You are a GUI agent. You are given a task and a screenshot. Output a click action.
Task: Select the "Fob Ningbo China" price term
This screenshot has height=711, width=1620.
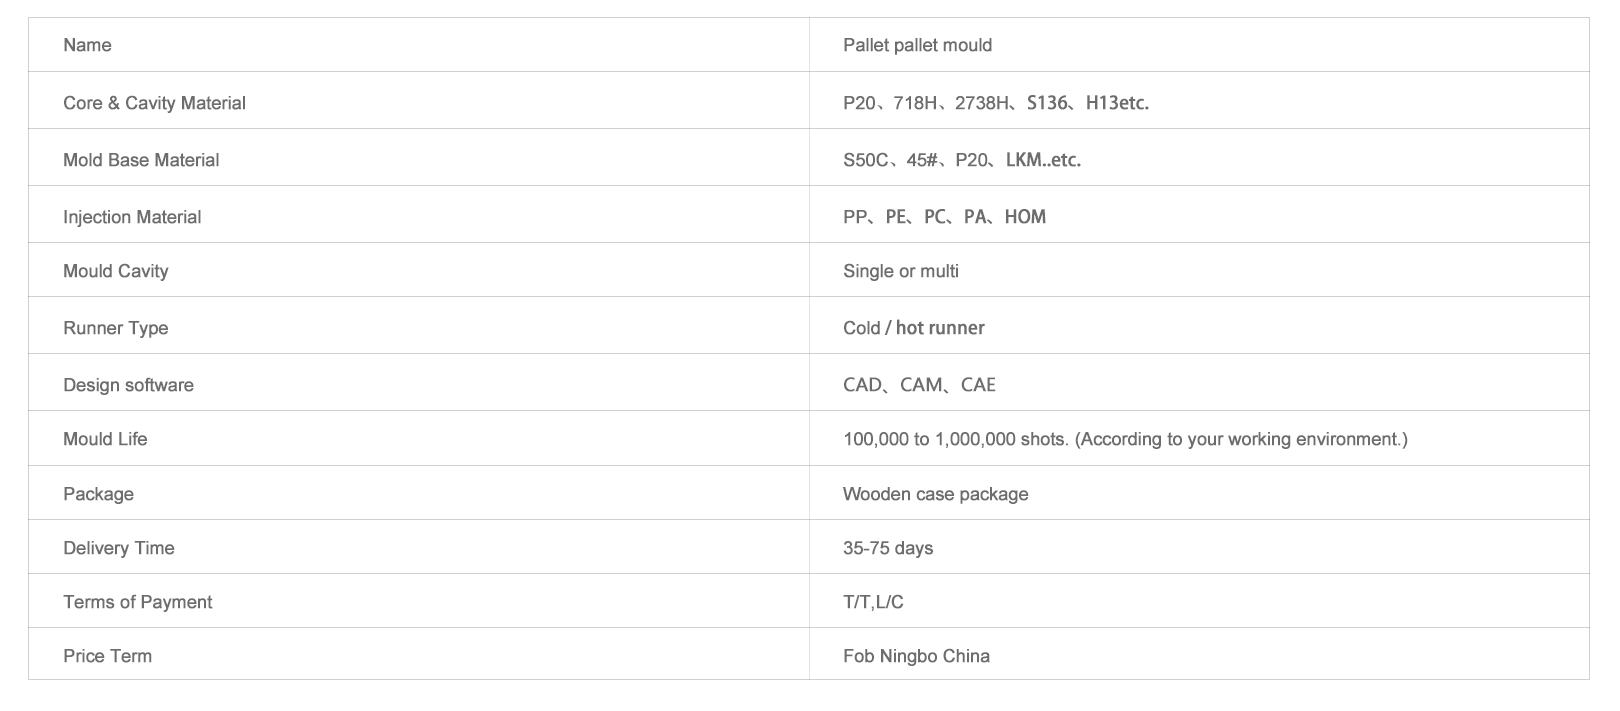pyautogui.click(x=916, y=656)
